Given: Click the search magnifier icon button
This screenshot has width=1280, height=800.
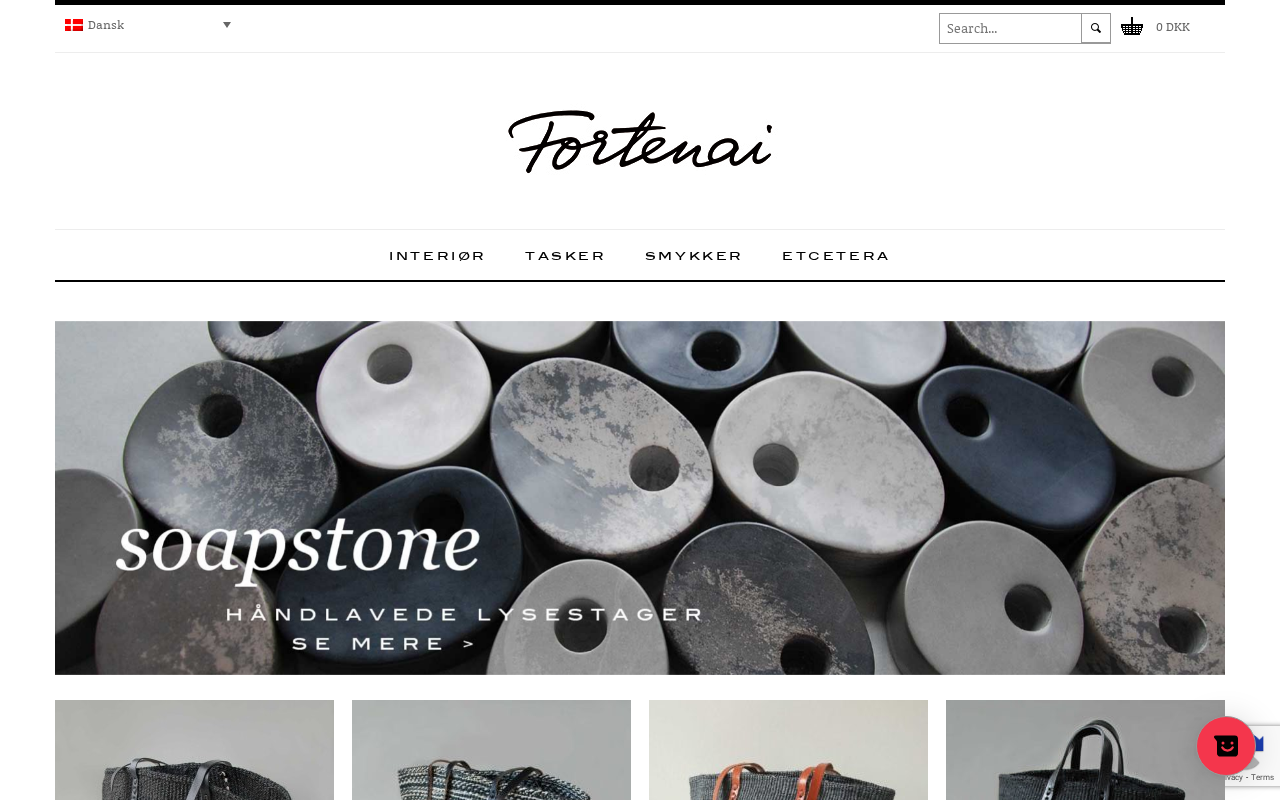Looking at the screenshot, I should pyautogui.click(x=1096, y=28).
